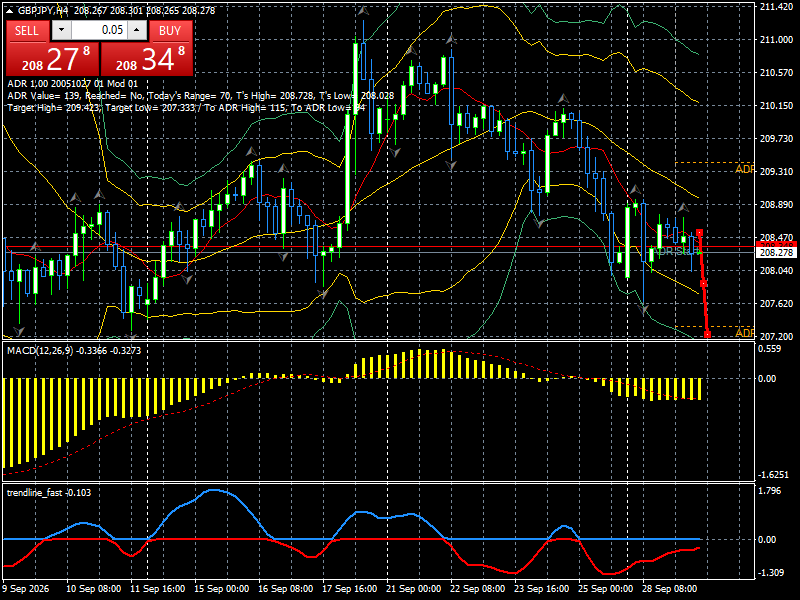This screenshot has height=600, width=800.
Task: Click the -1.6251 MACD scale value
Action: (x=773, y=474)
